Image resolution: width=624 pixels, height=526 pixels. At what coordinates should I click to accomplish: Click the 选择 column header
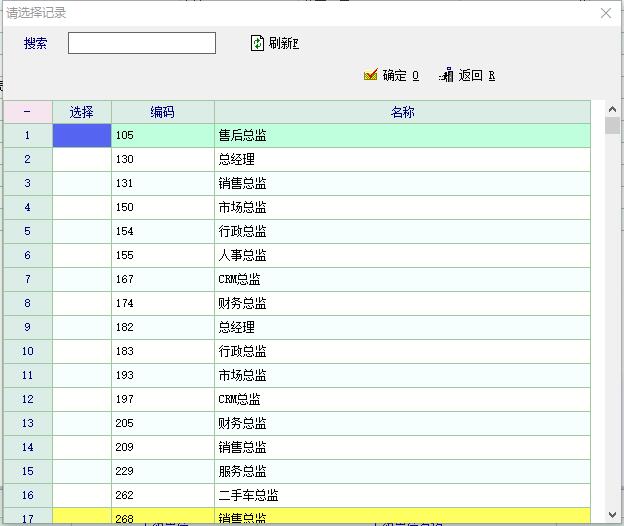(x=82, y=112)
